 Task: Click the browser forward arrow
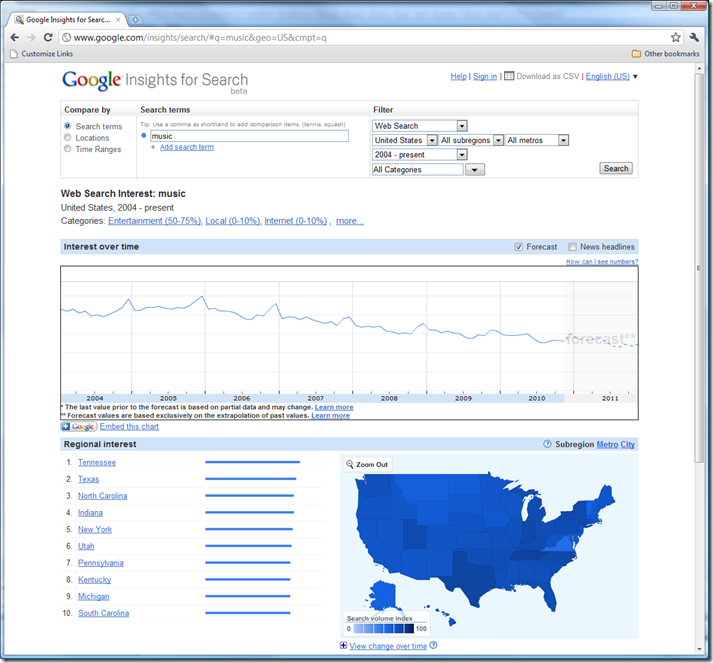[x=31, y=37]
